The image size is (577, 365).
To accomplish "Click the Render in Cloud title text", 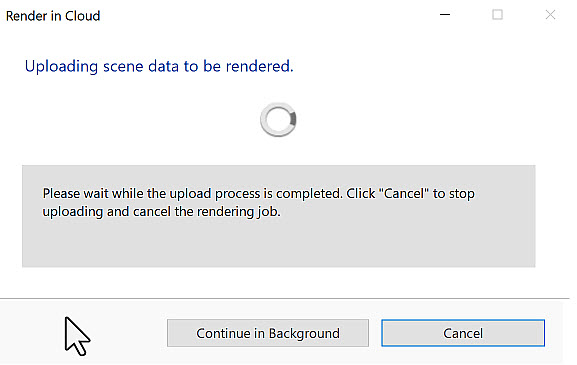I will coord(53,16).
